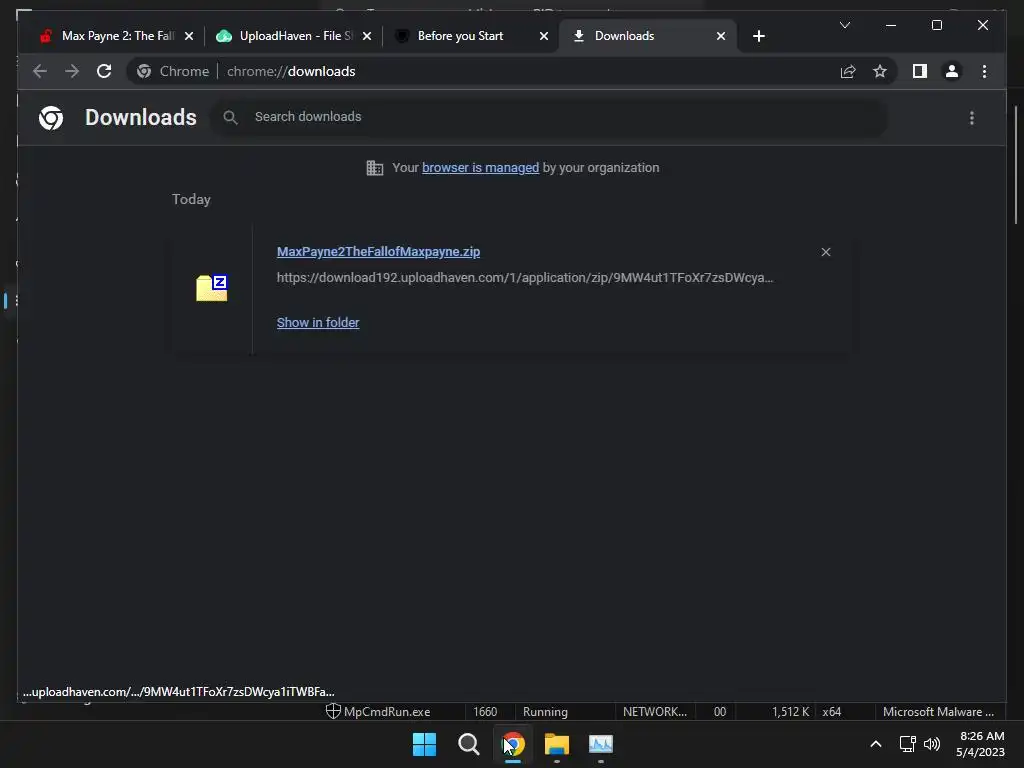Open the browser is managed link

coord(480,168)
